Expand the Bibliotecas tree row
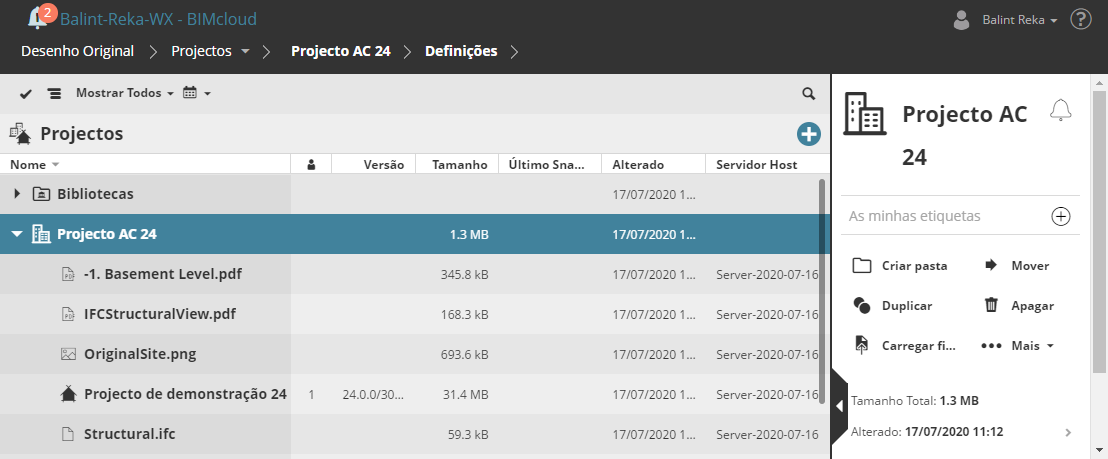1108x459 pixels. pos(18,193)
